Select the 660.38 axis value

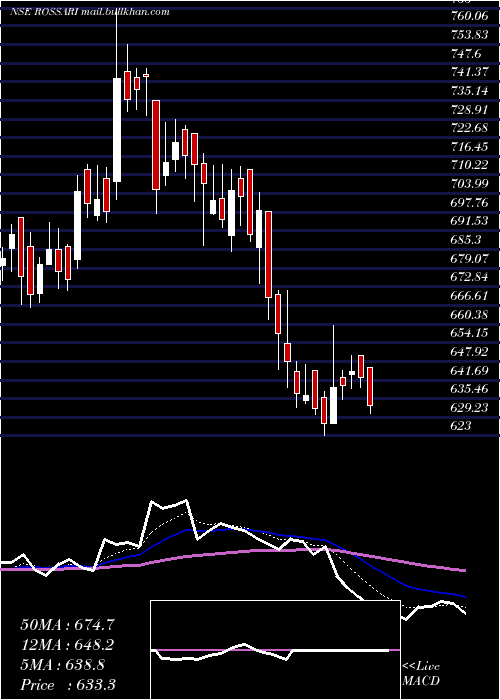(x=469, y=314)
